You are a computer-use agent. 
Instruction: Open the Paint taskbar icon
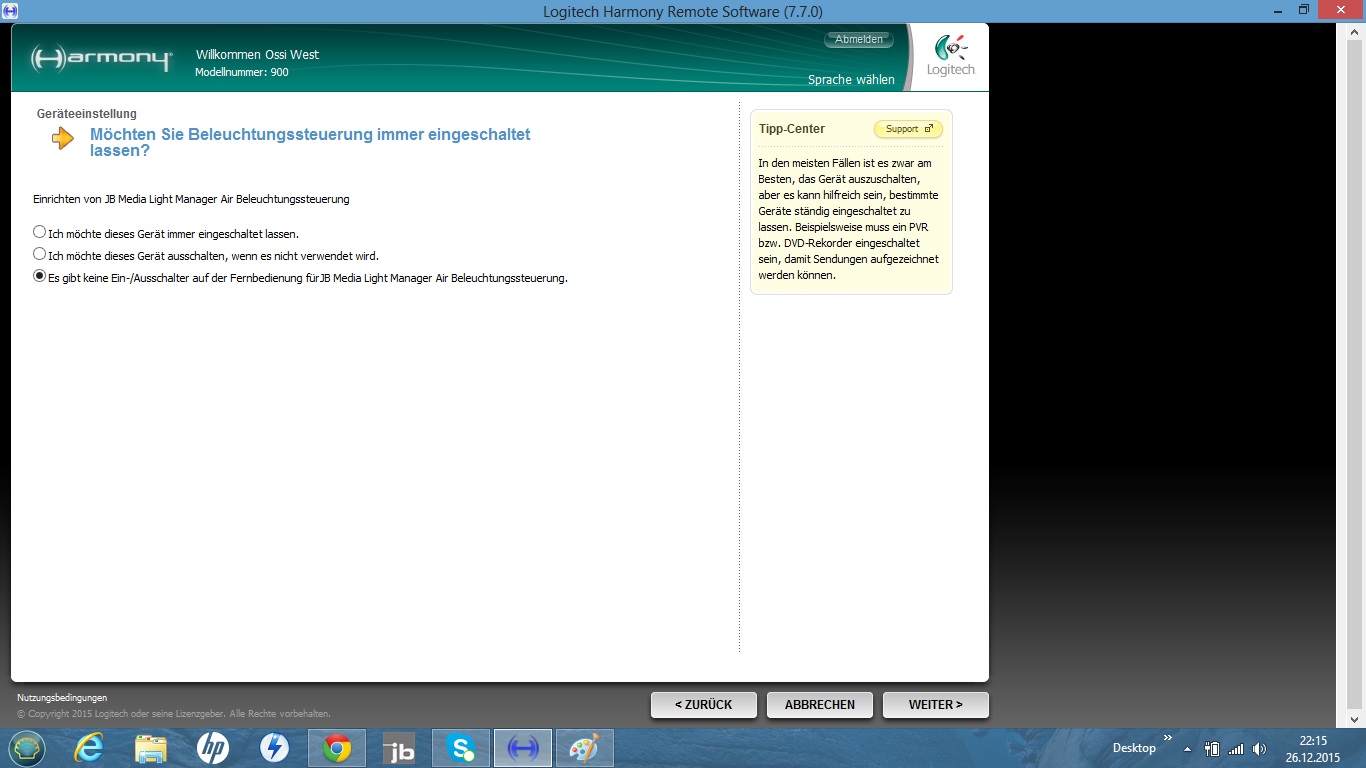(x=583, y=748)
